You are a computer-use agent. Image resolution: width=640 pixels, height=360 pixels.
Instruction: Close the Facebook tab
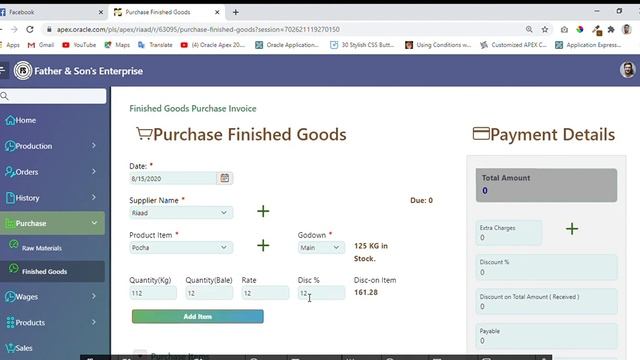[x=101, y=12]
